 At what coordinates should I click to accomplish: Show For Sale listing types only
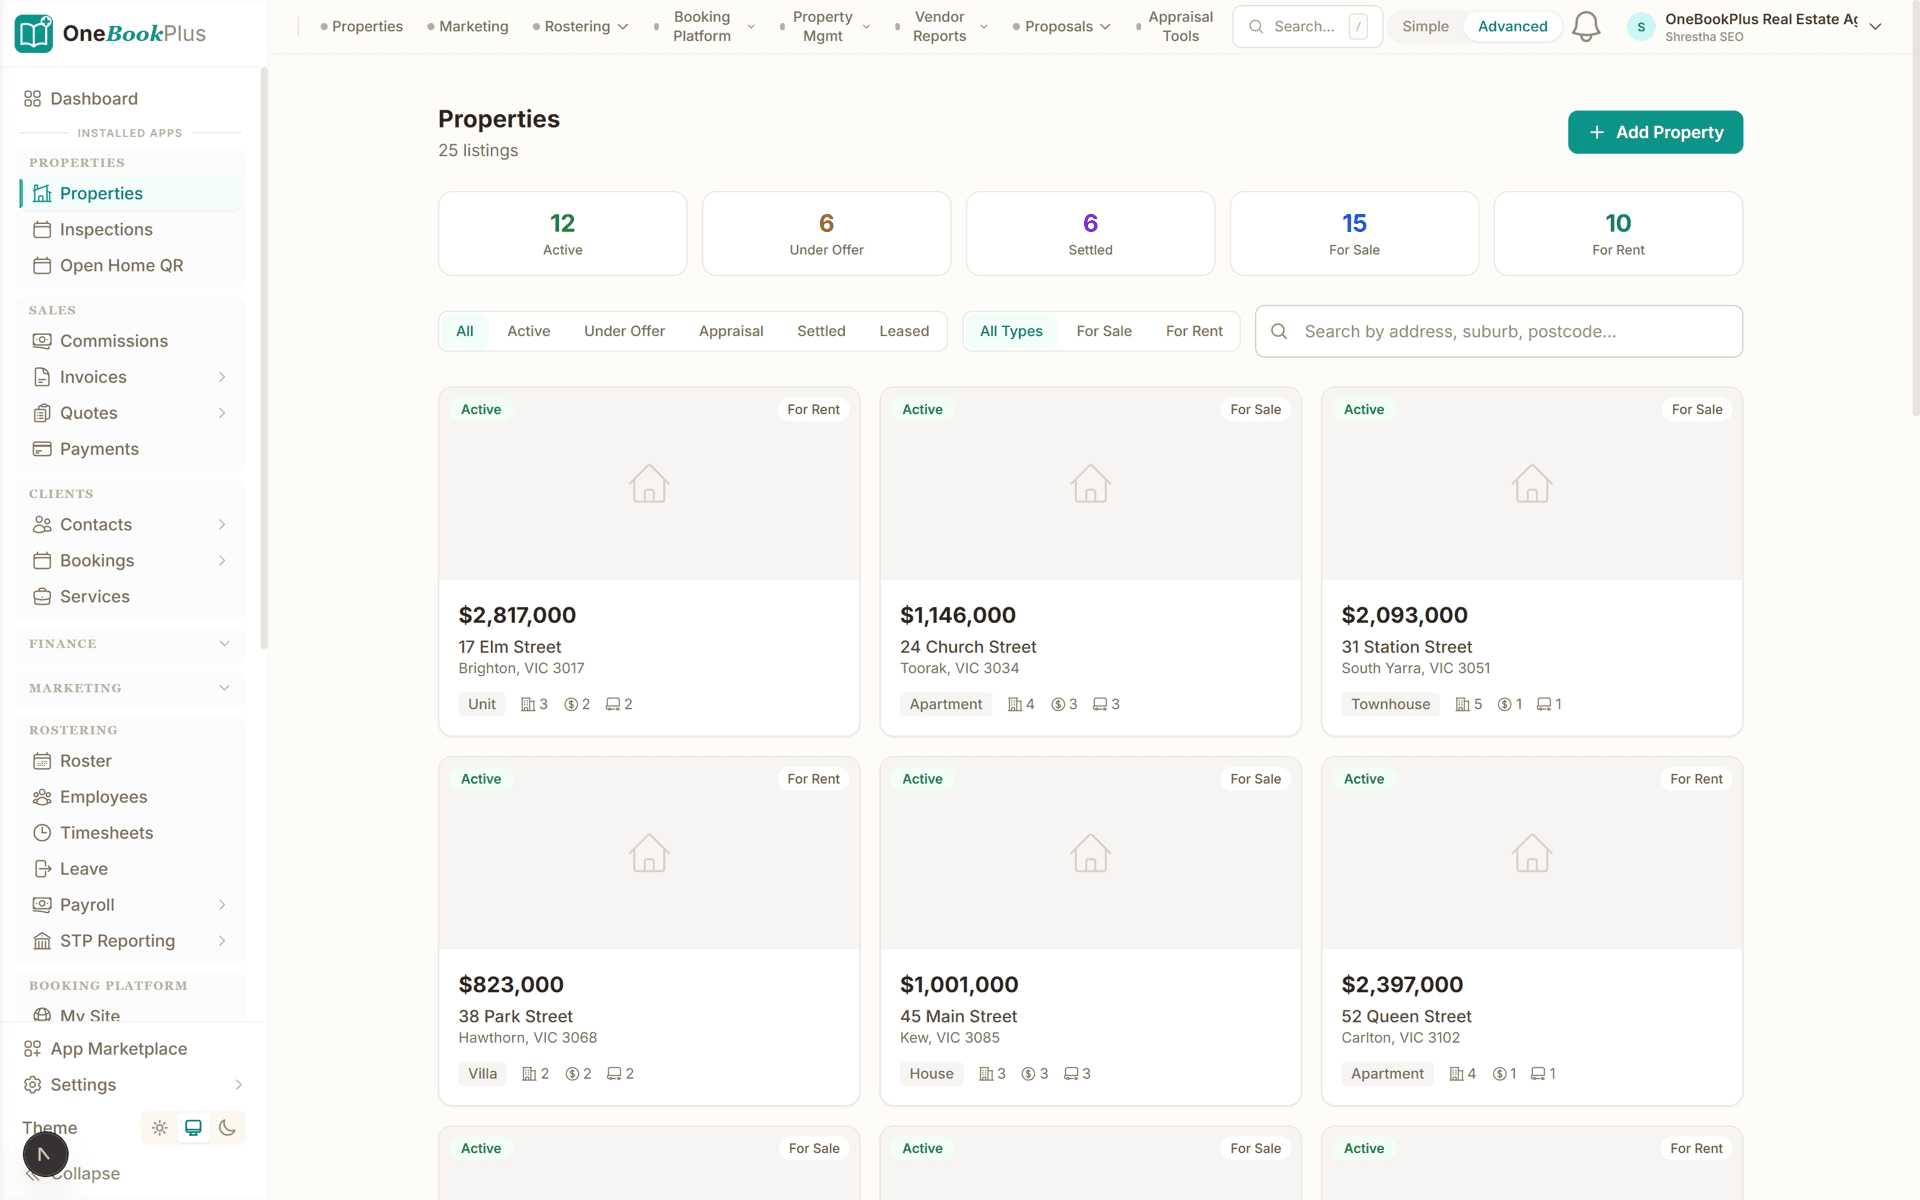coord(1104,331)
